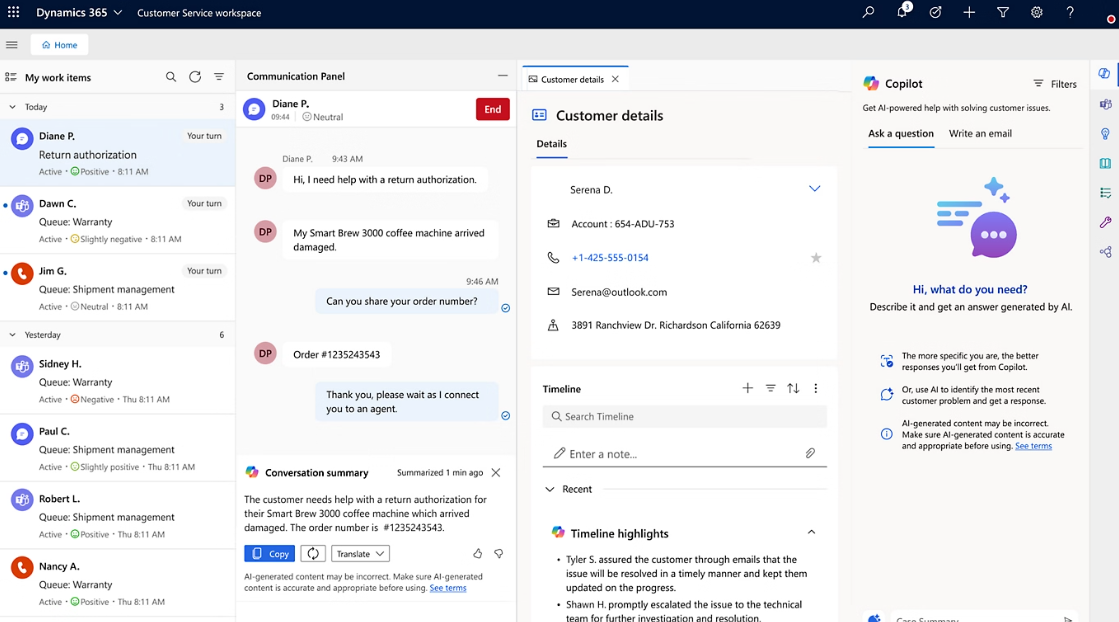This screenshot has height=622, width=1119.
Task: Call the phone number +1-425-555-0154
Action: tap(610, 258)
